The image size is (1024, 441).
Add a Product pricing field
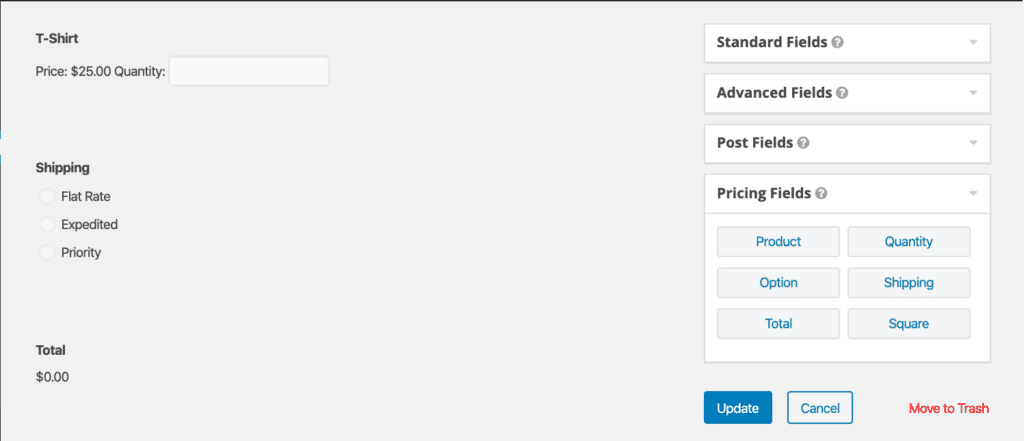coord(778,242)
